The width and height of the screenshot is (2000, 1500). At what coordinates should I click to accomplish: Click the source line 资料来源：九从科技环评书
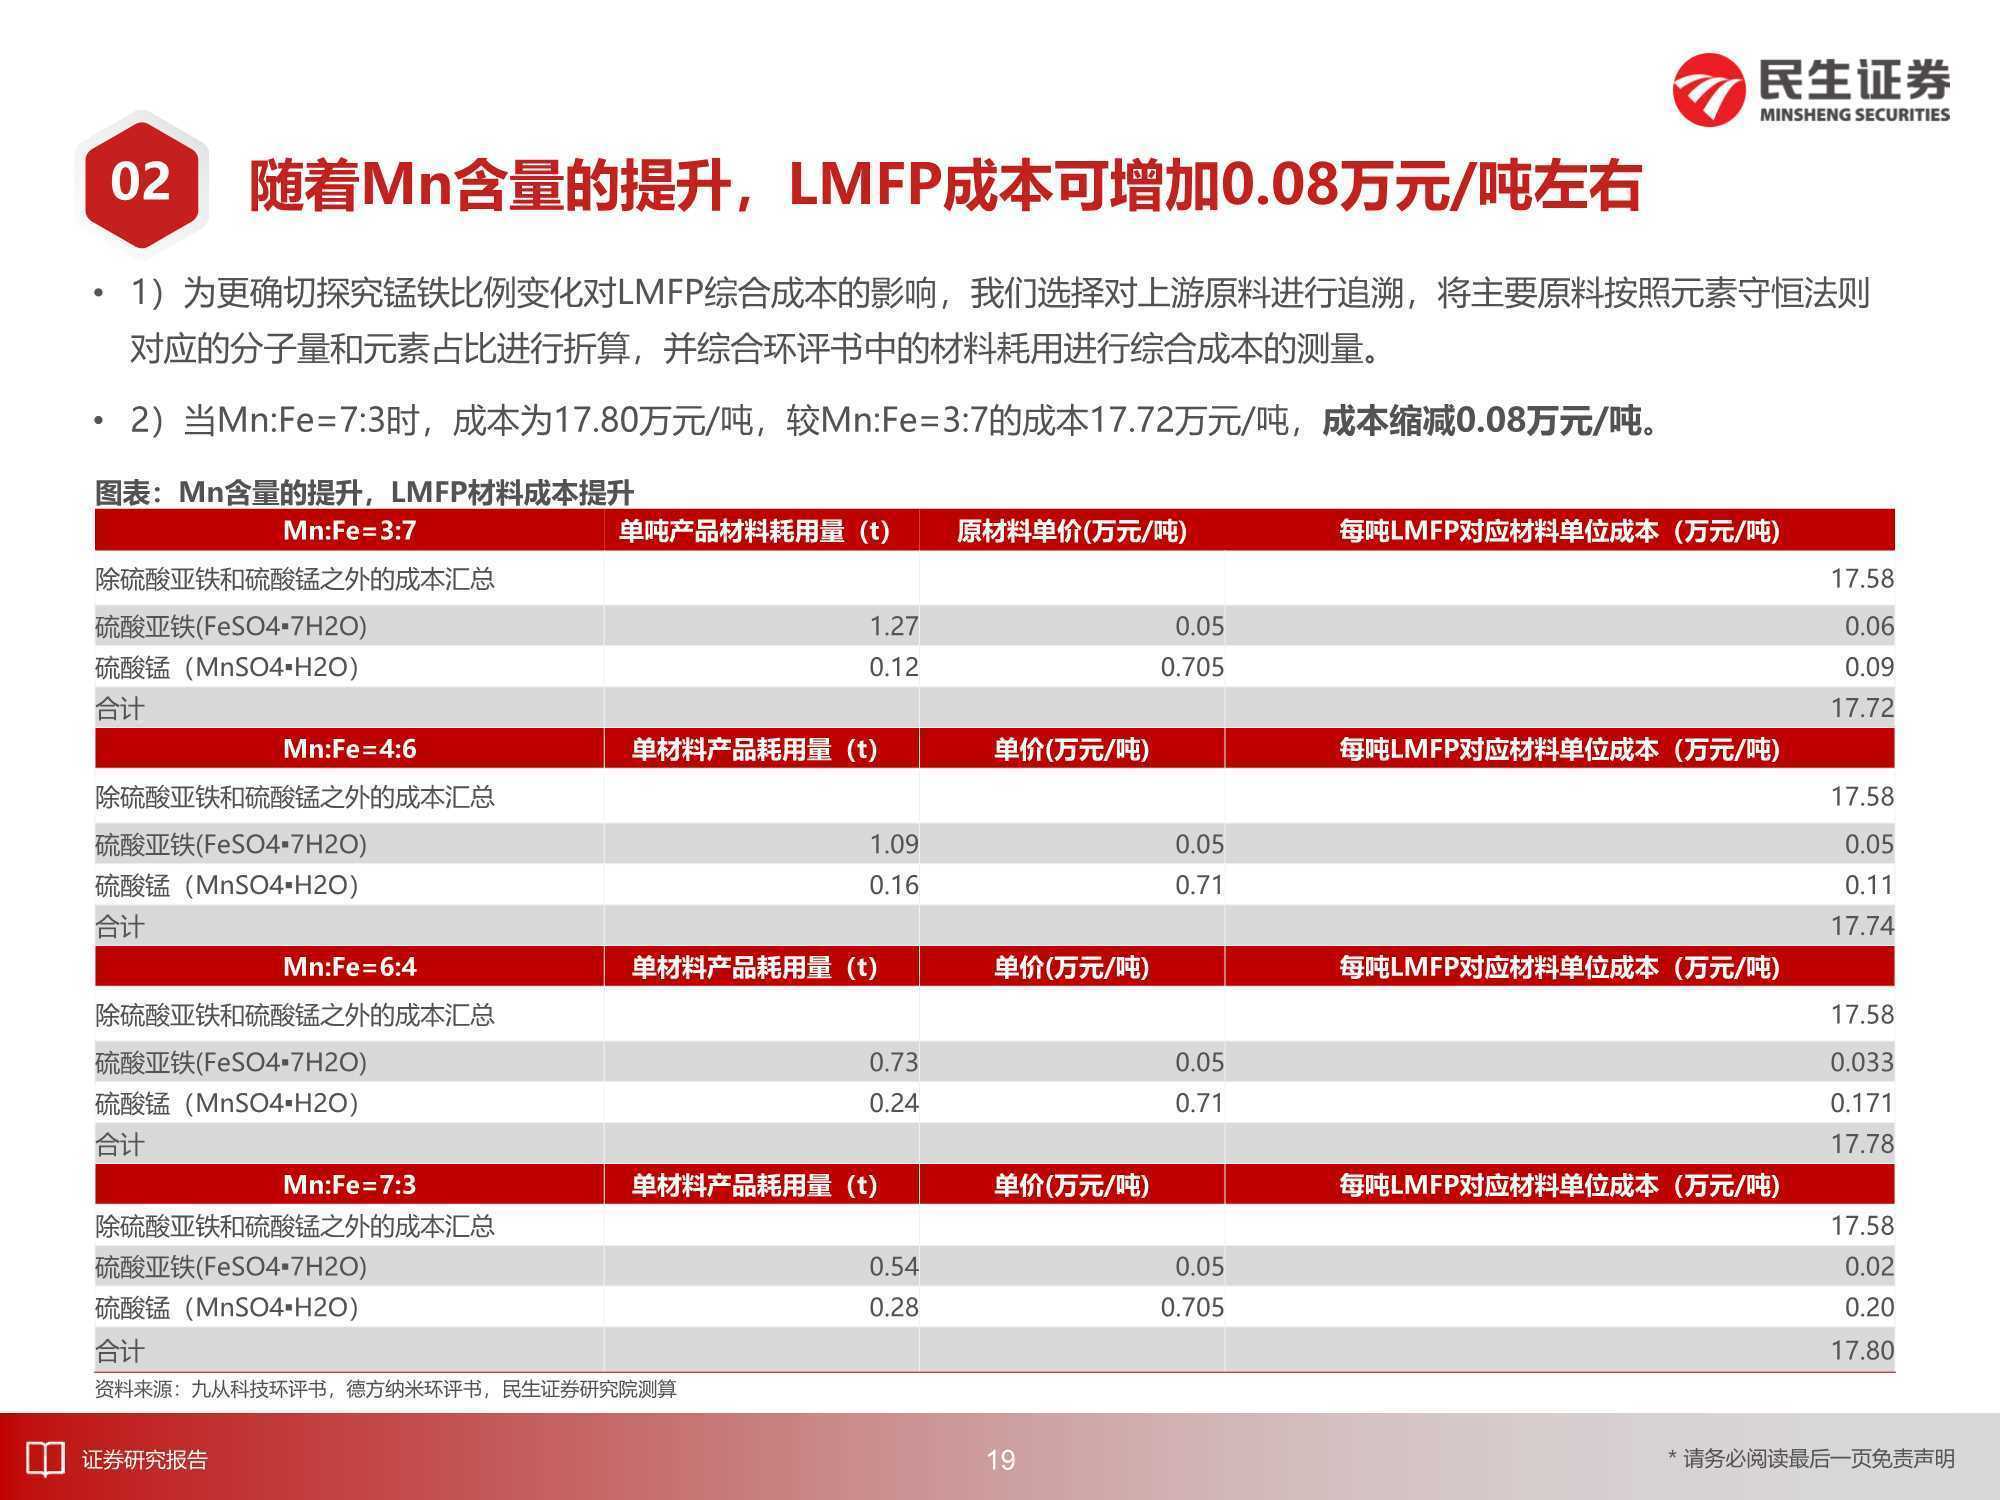tap(386, 1389)
